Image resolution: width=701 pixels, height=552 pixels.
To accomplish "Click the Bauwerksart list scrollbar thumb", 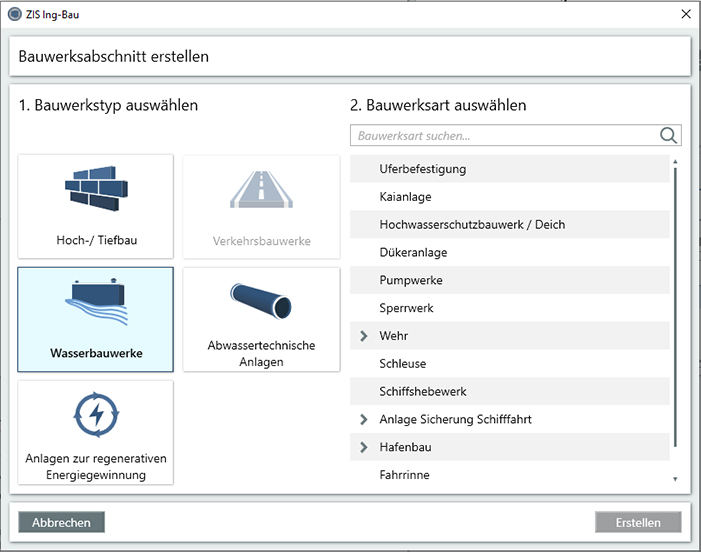I will point(675,307).
